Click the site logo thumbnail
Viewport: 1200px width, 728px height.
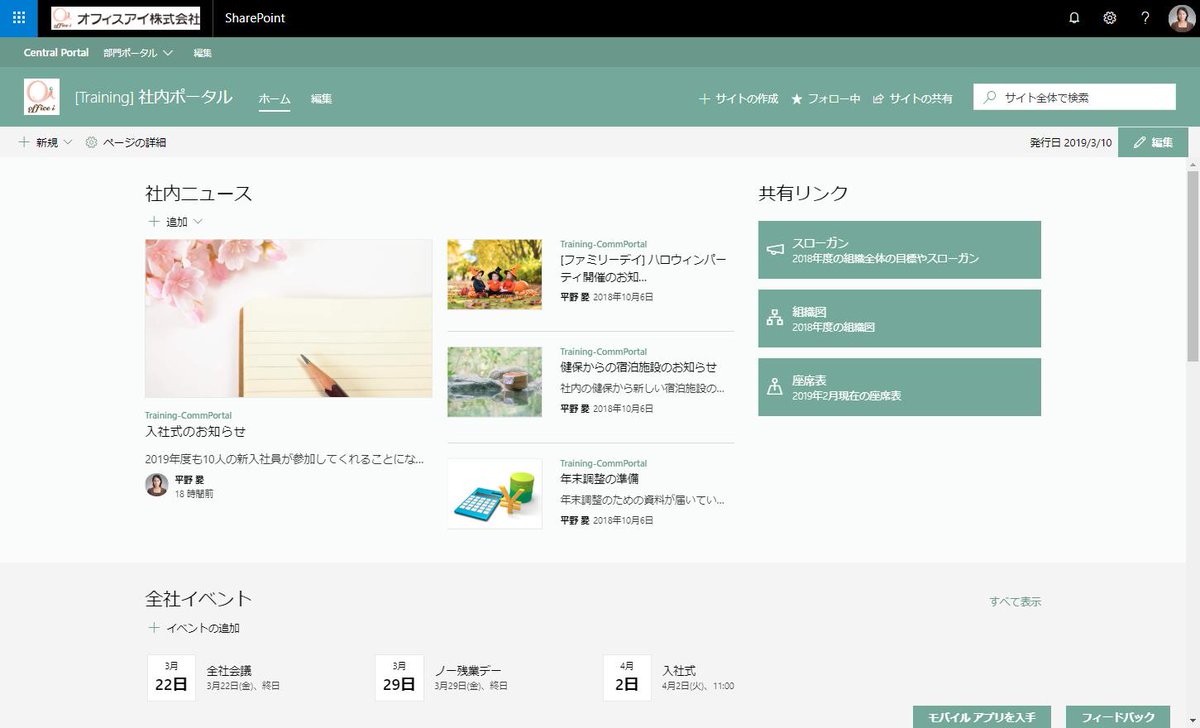click(42, 97)
